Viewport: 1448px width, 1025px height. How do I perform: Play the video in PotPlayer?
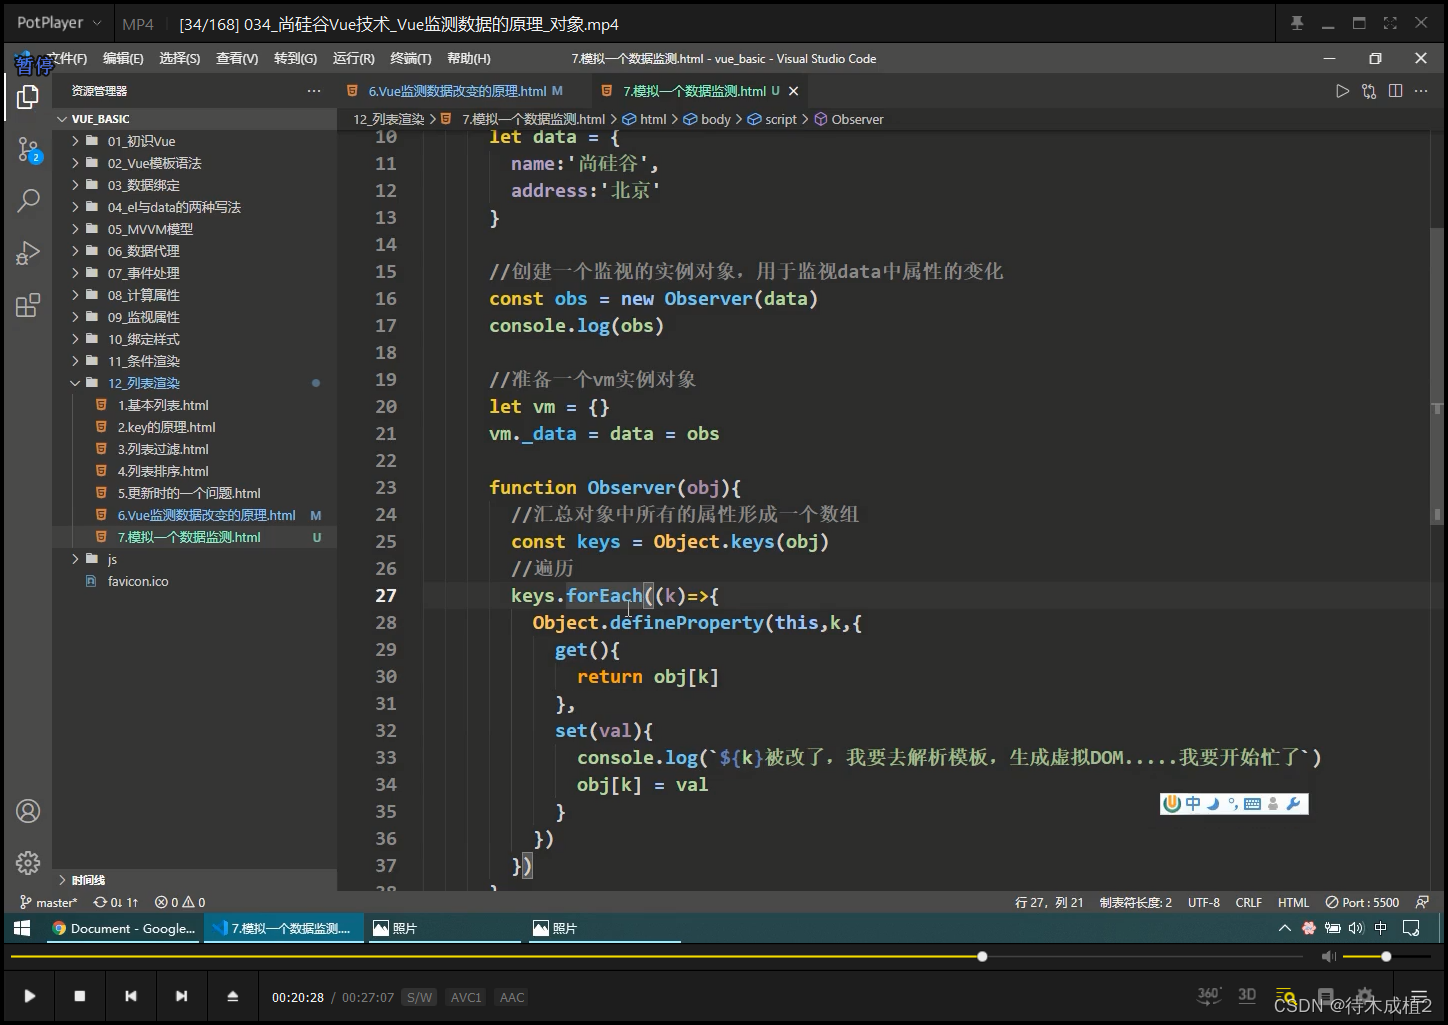tap(29, 996)
